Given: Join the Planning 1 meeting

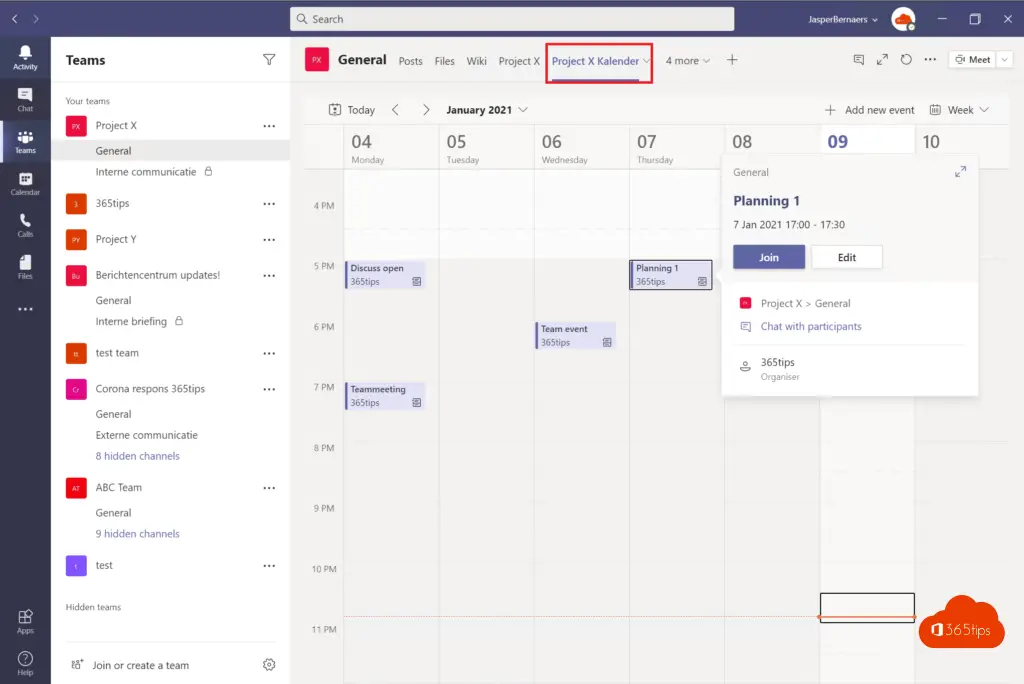Looking at the screenshot, I should click(768, 257).
